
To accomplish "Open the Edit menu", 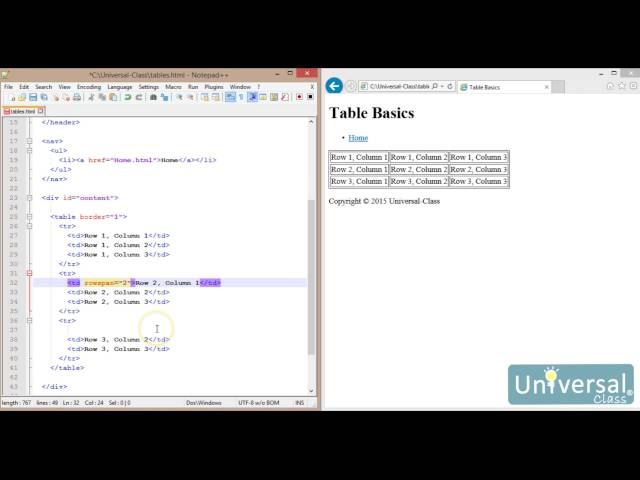I will [x=24, y=87].
